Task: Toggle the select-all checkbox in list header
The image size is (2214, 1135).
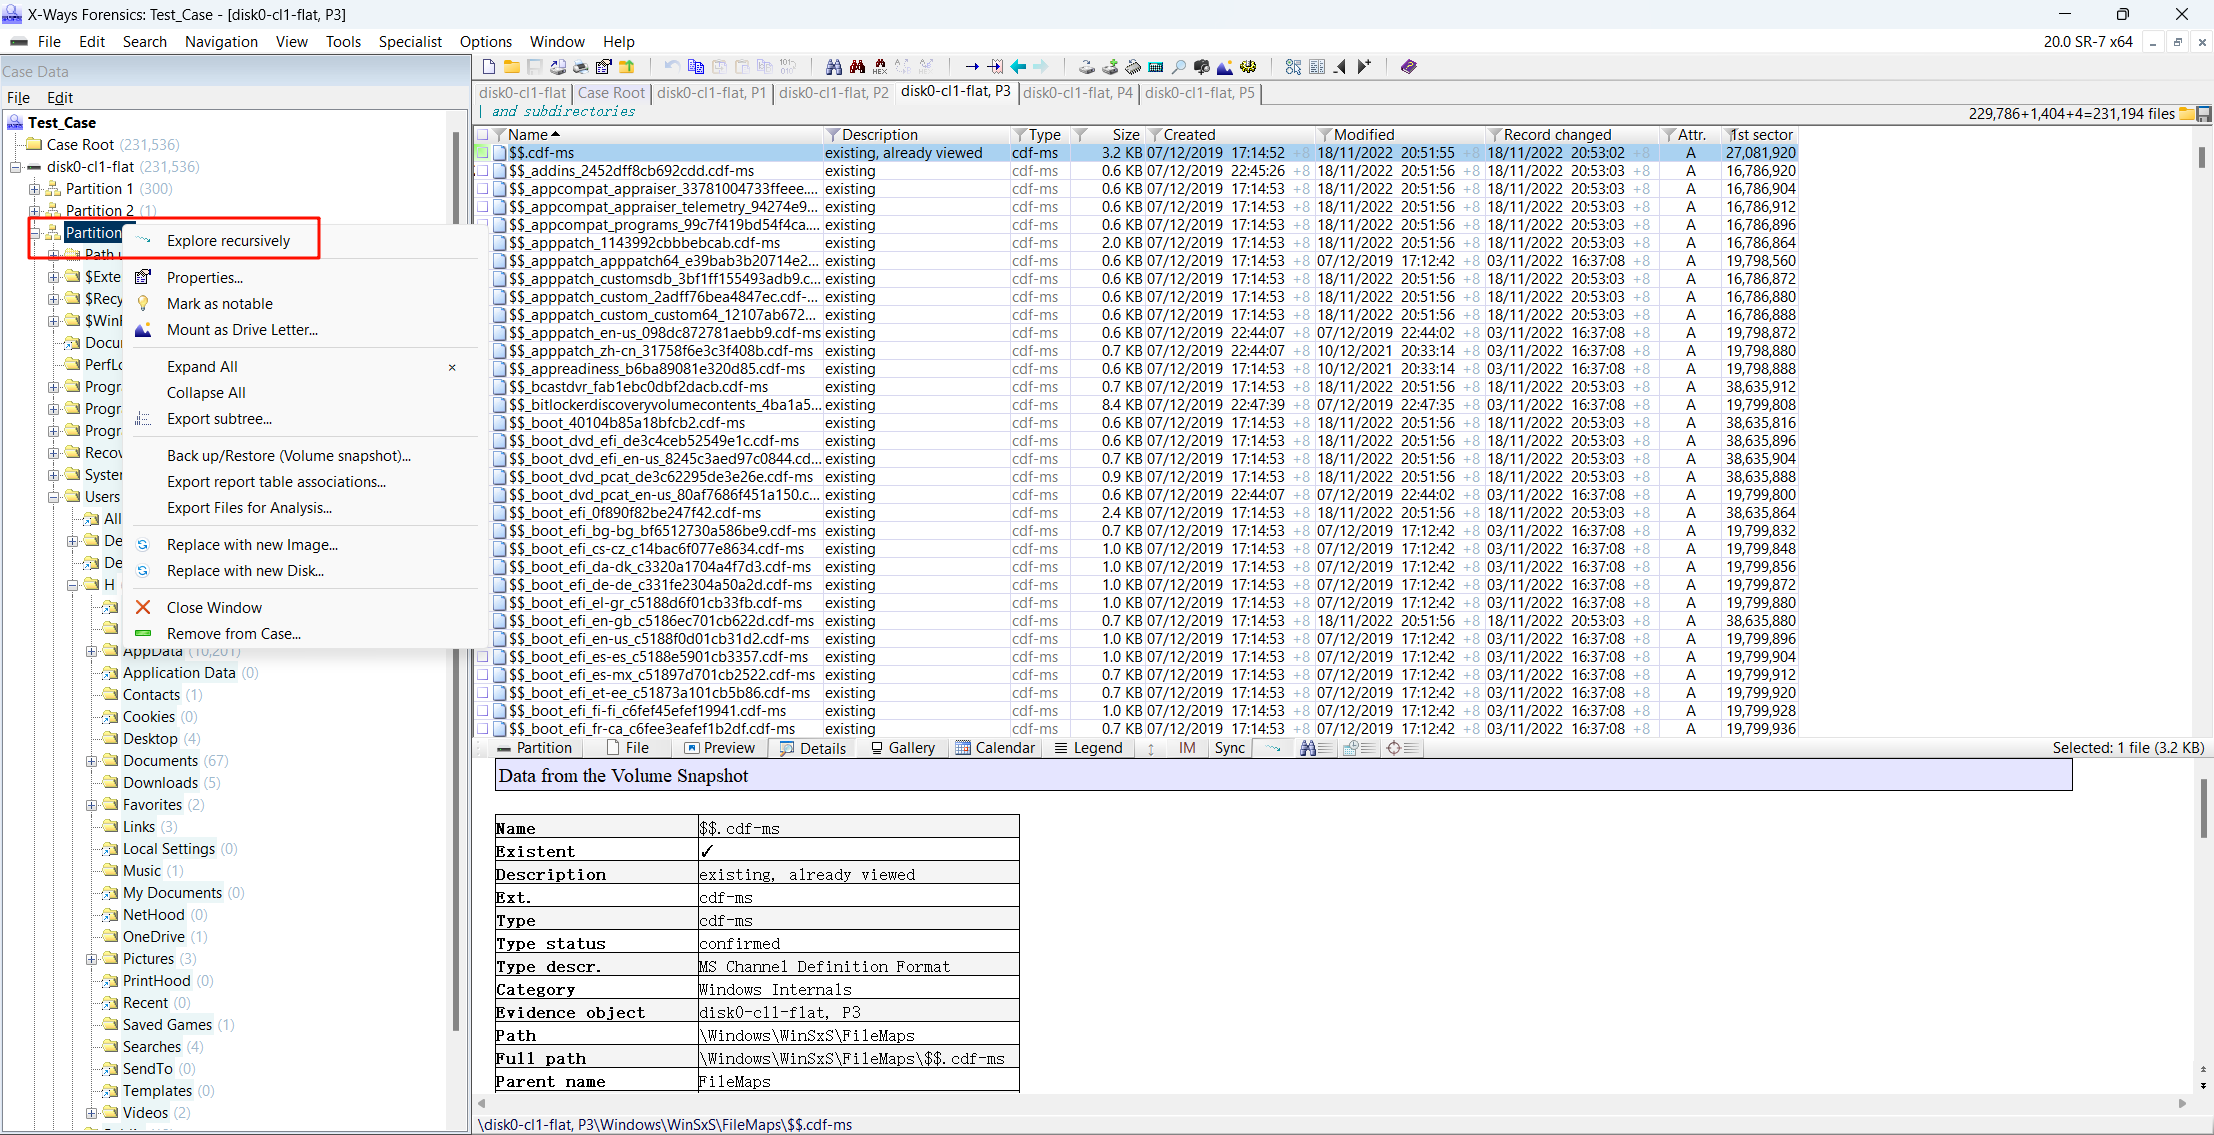Action: 482,135
